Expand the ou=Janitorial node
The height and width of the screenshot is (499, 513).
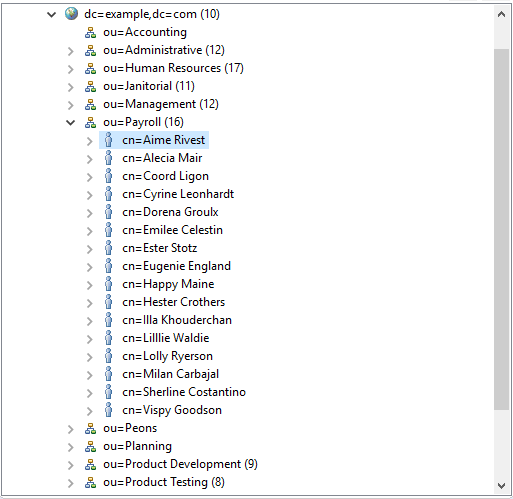pos(71,87)
